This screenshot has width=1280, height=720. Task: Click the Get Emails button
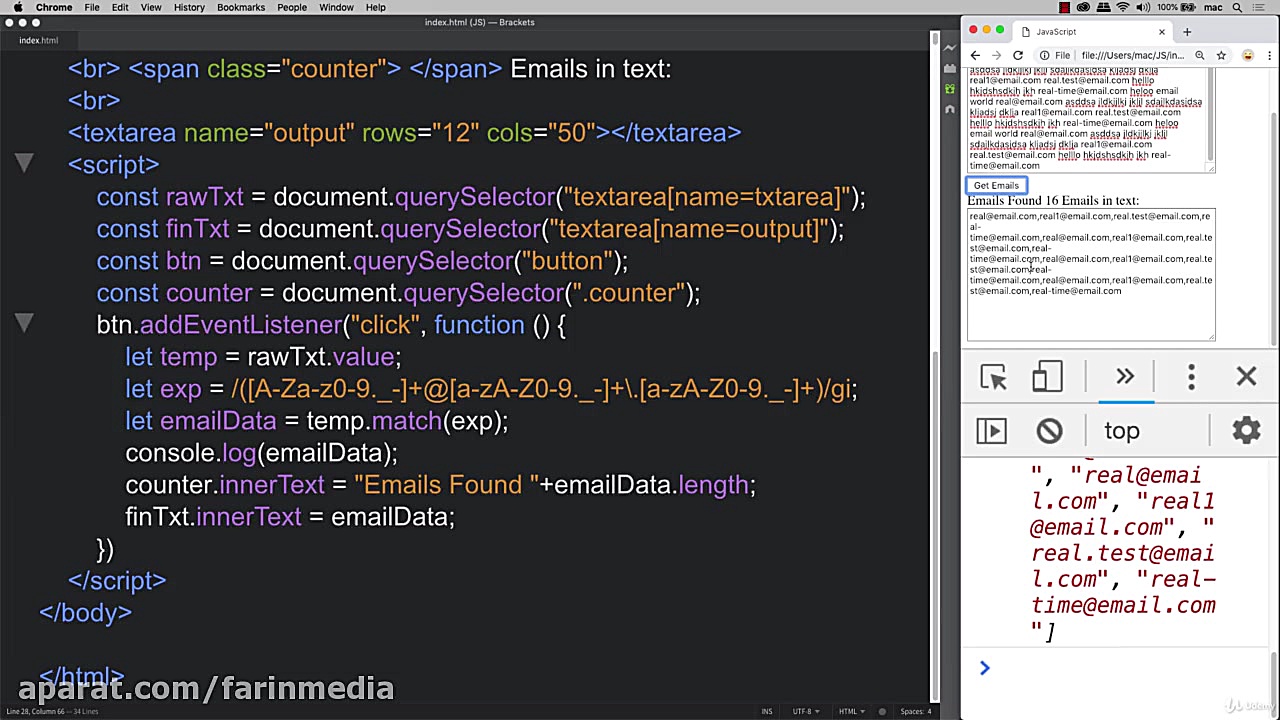(996, 185)
